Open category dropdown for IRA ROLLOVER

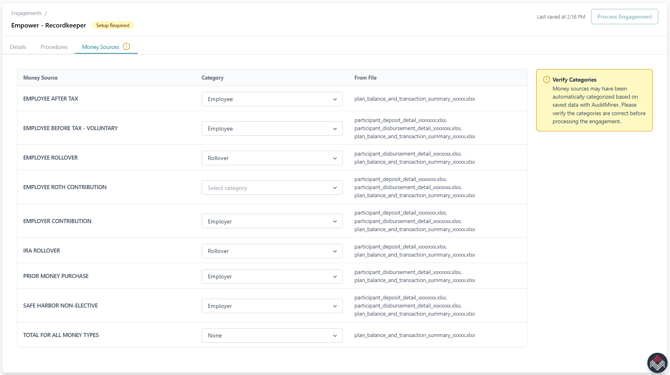[272, 251]
